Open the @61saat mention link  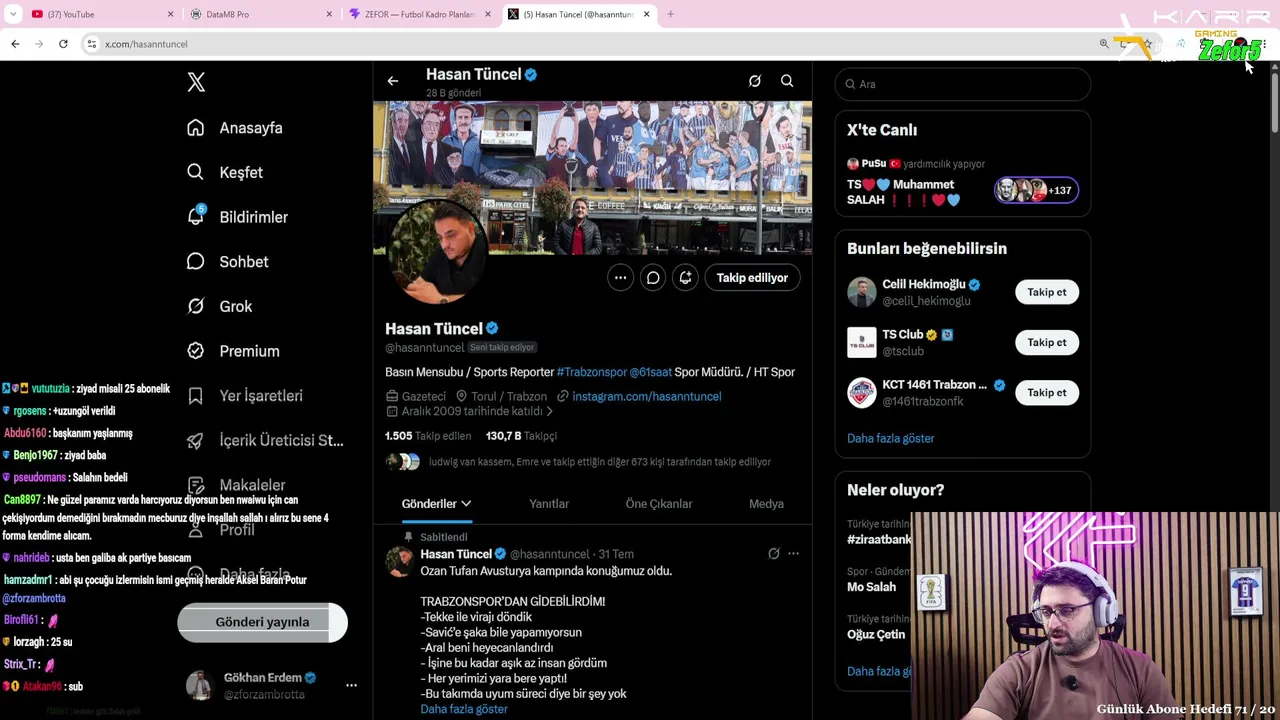[x=650, y=372]
